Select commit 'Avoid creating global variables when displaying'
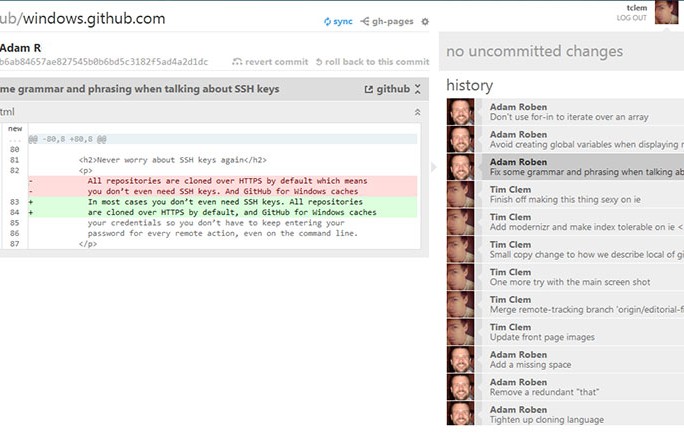684x441 pixels. [x=565, y=139]
